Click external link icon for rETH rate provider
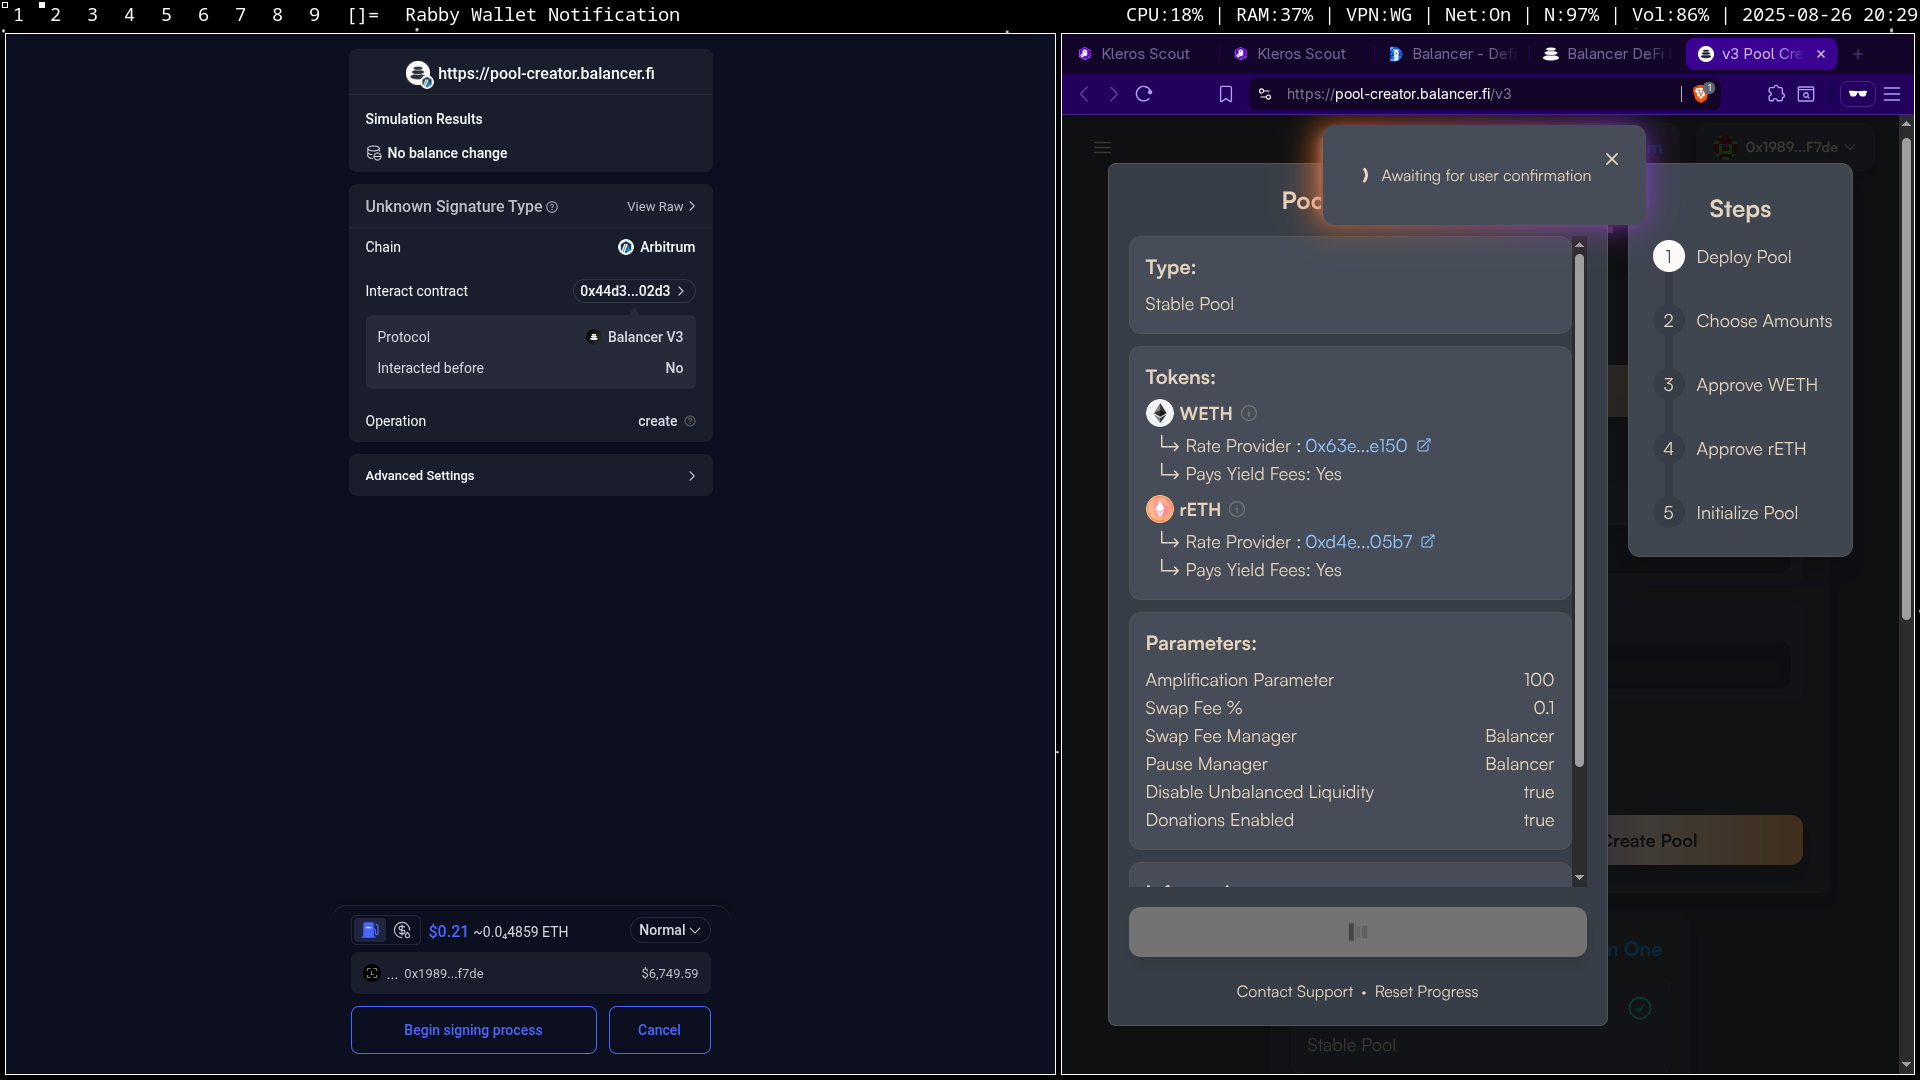This screenshot has width=1920, height=1080. [x=1428, y=541]
